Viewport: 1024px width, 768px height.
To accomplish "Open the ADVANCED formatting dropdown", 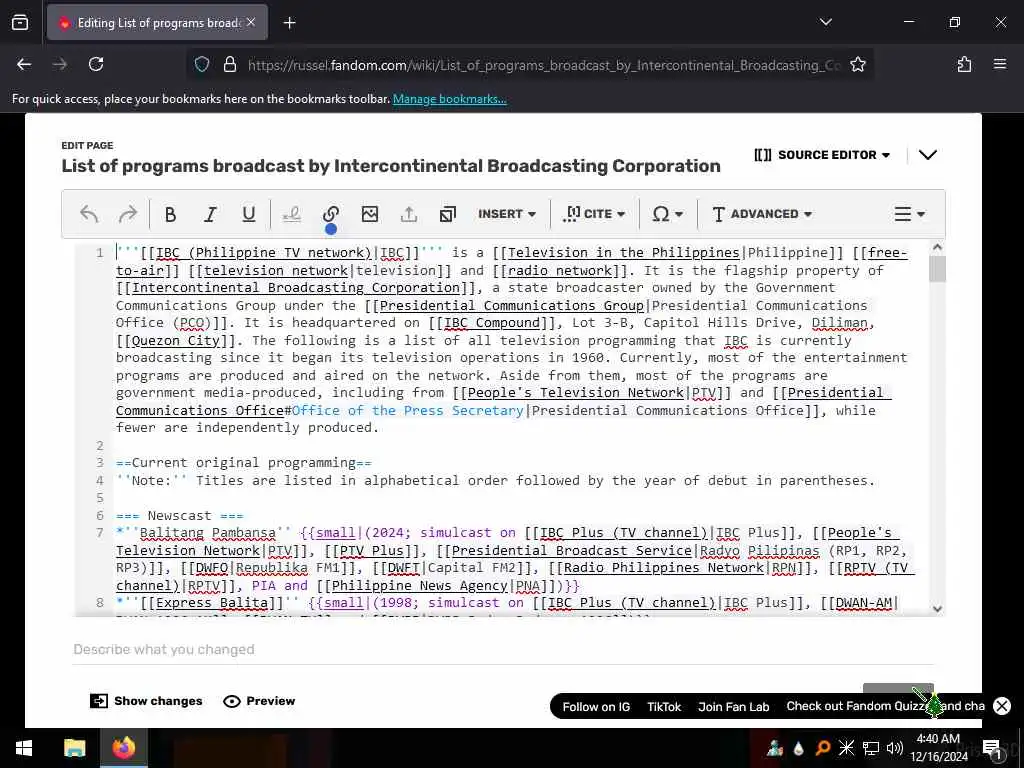I will coord(761,214).
